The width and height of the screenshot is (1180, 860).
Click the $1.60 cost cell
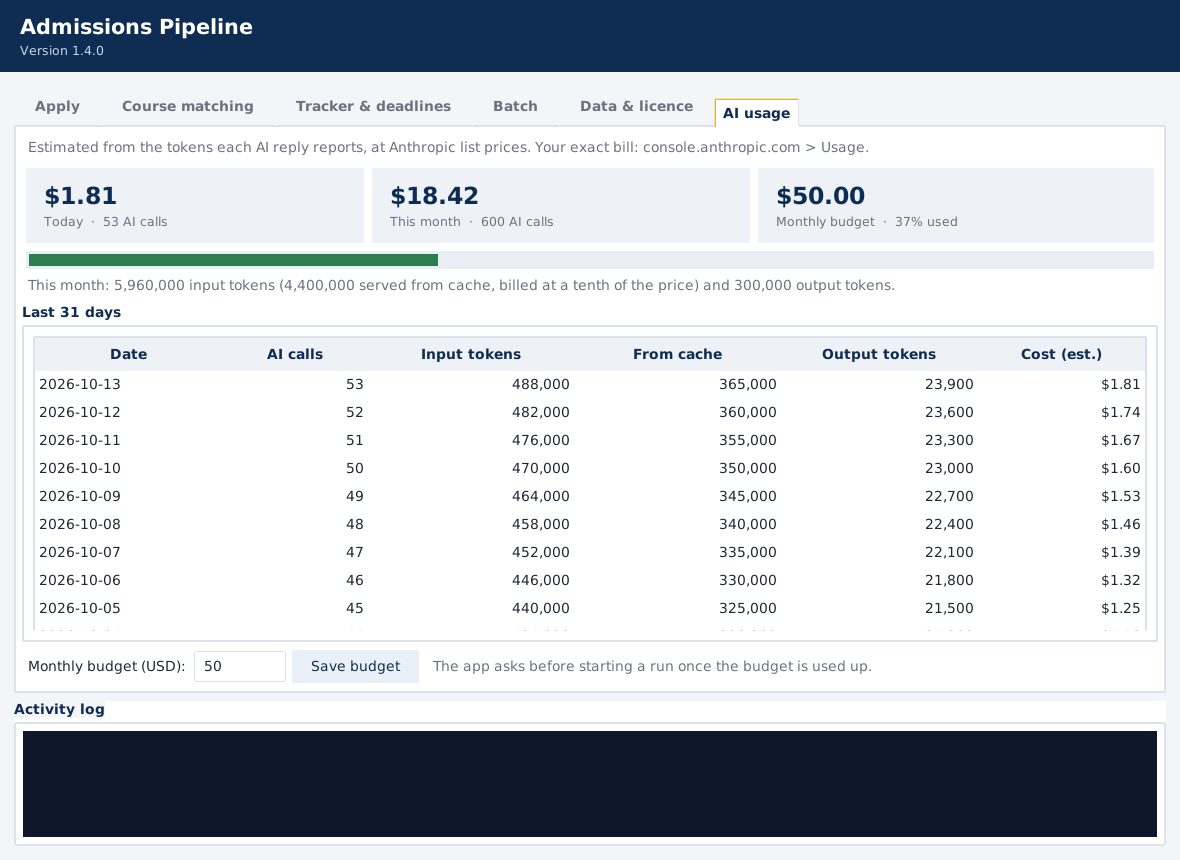coord(1121,468)
